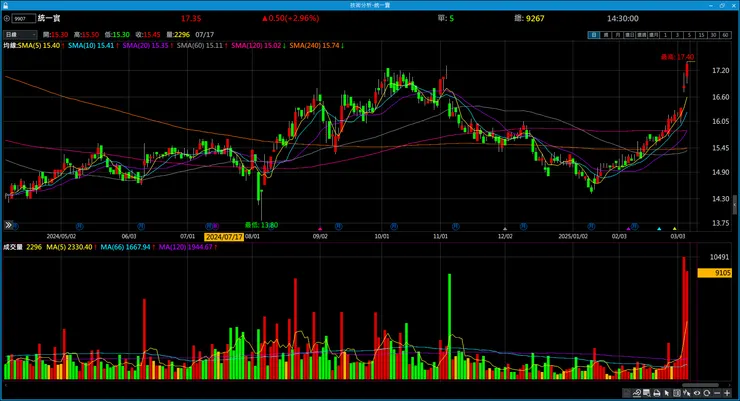Click the dimmed first icon in bottom toolbar
This screenshot has width=740, height=401.
click(626, 393)
